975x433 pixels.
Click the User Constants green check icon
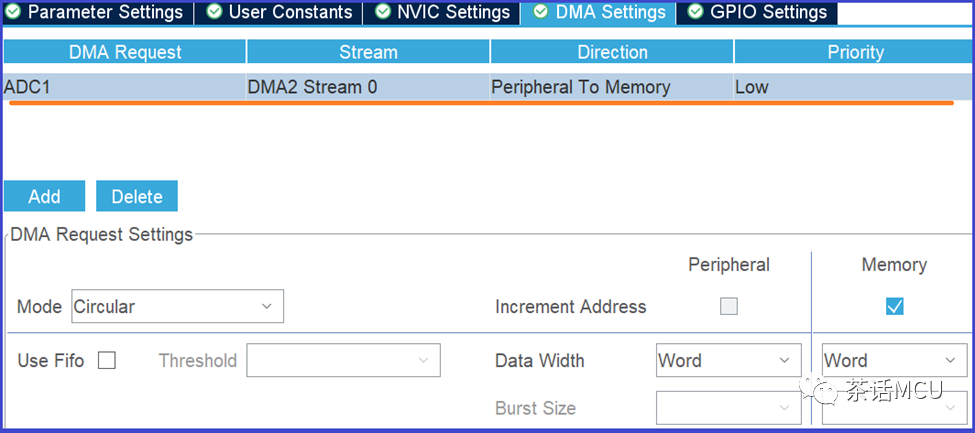point(214,12)
